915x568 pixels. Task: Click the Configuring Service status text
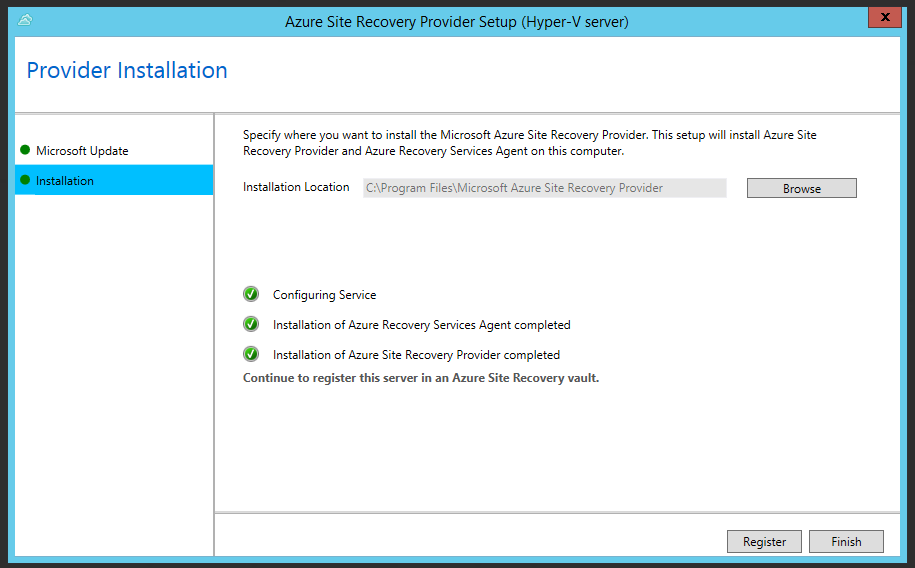(x=324, y=295)
